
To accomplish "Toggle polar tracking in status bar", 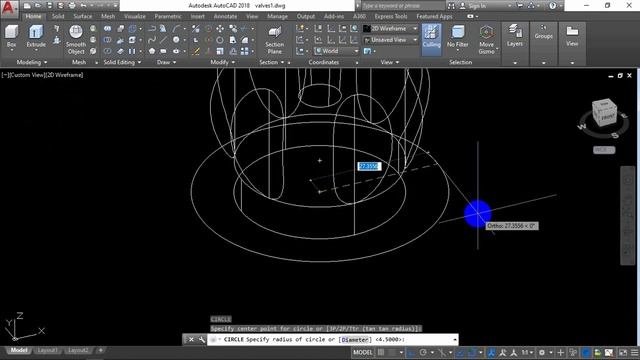I will tap(423, 352).
